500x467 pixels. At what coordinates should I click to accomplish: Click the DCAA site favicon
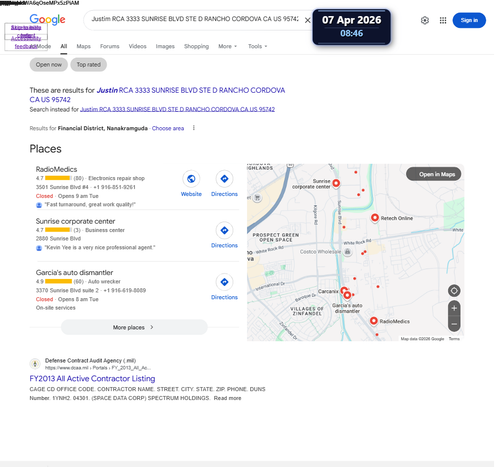35,364
